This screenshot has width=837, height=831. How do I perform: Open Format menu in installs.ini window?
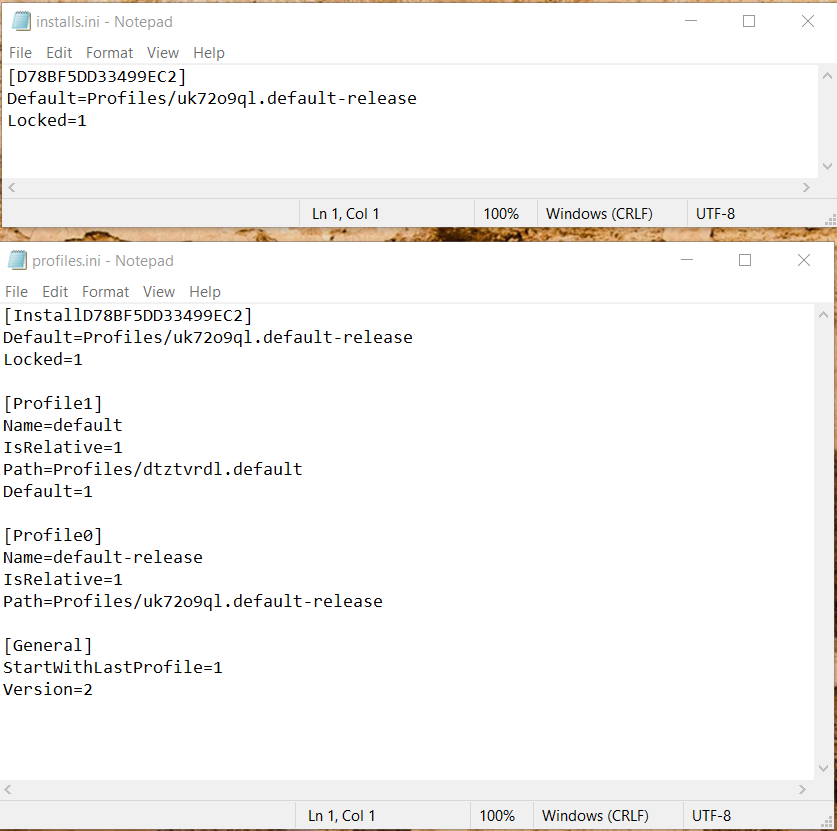point(109,53)
